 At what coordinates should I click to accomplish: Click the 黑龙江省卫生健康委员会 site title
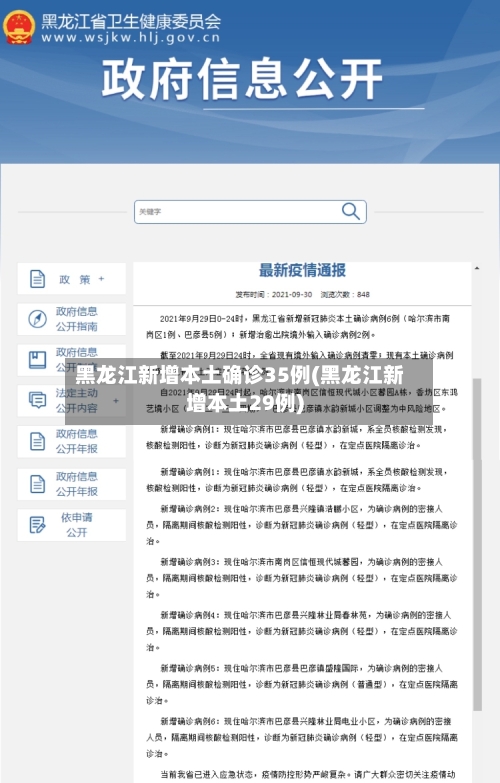[x=131, y=21]
